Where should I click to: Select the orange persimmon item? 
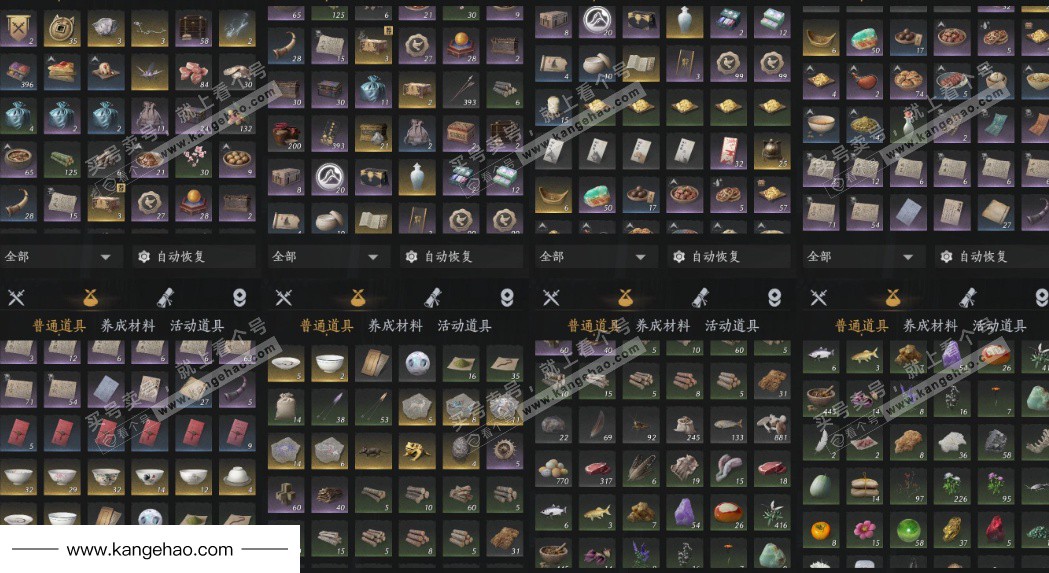(x=820, y=529)
